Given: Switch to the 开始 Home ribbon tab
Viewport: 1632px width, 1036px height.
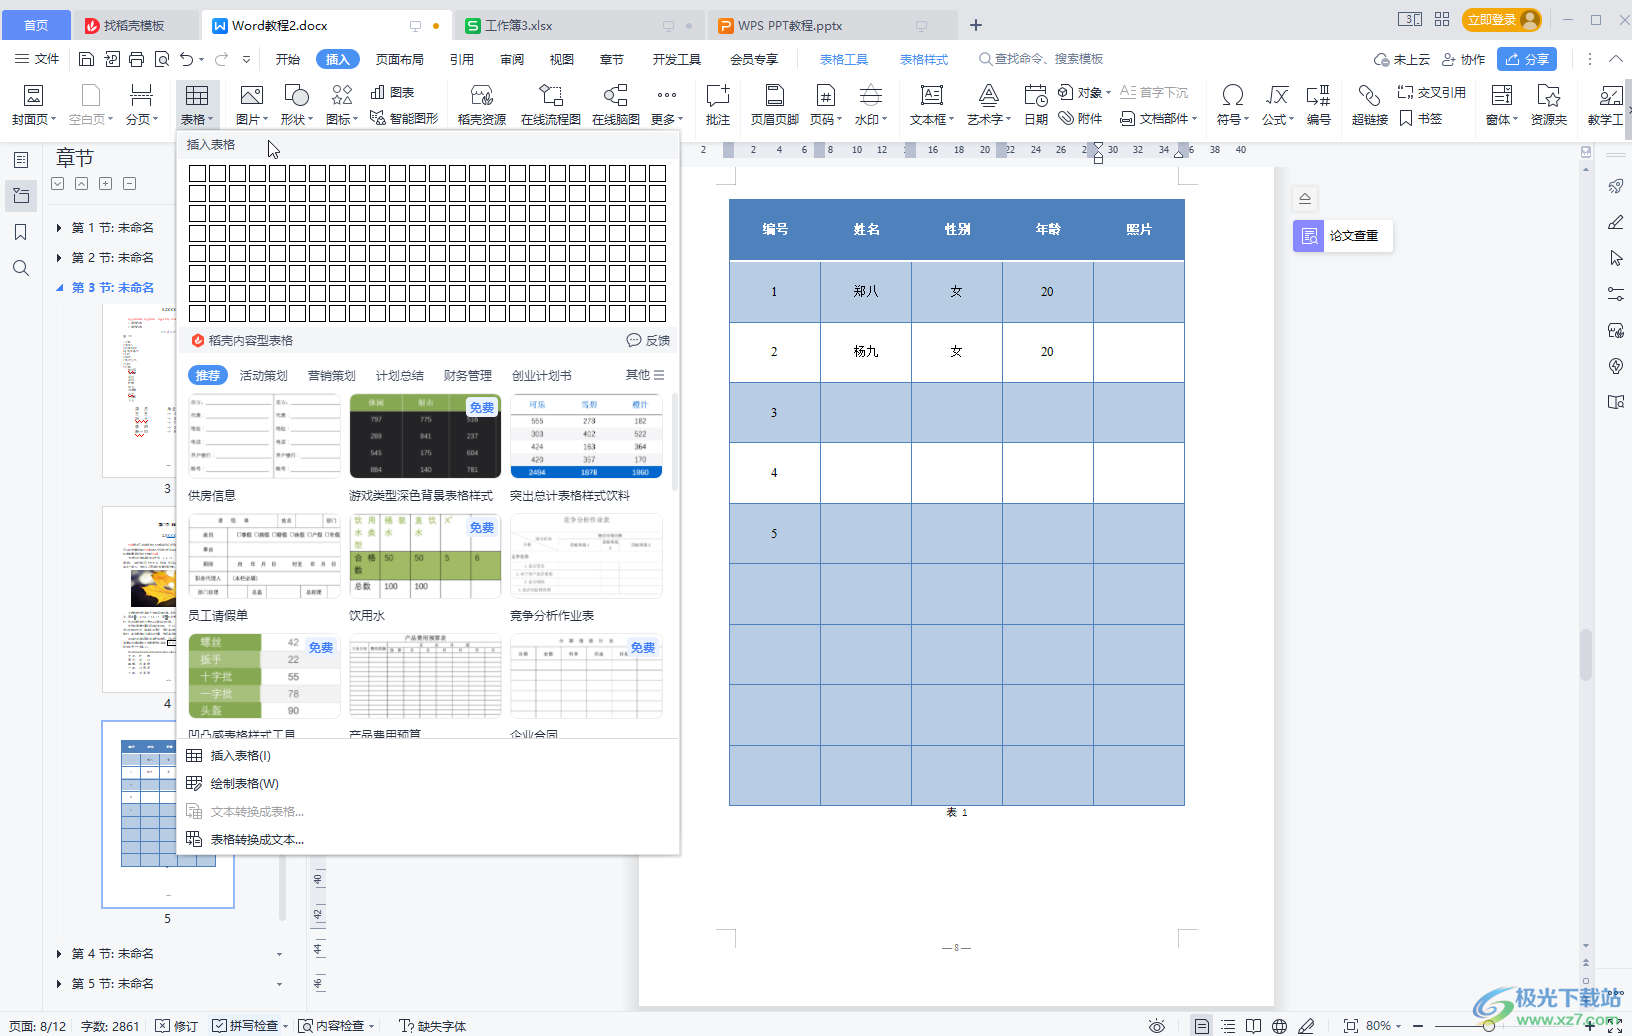Looking at the screenshot, I should [288, 59].
